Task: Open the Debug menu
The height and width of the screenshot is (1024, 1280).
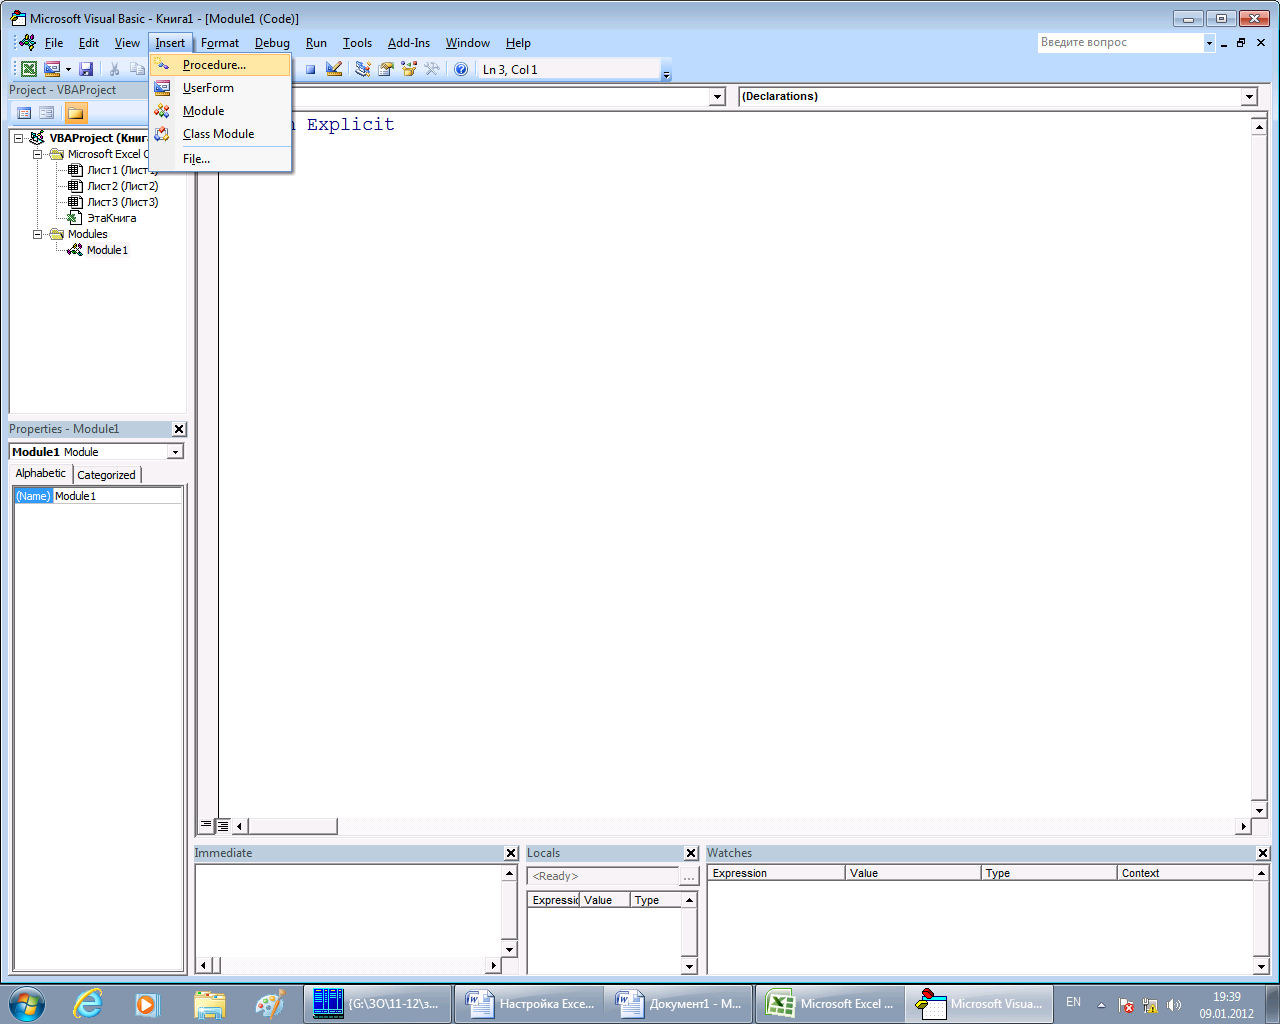Action: click(x=272, y=43)
